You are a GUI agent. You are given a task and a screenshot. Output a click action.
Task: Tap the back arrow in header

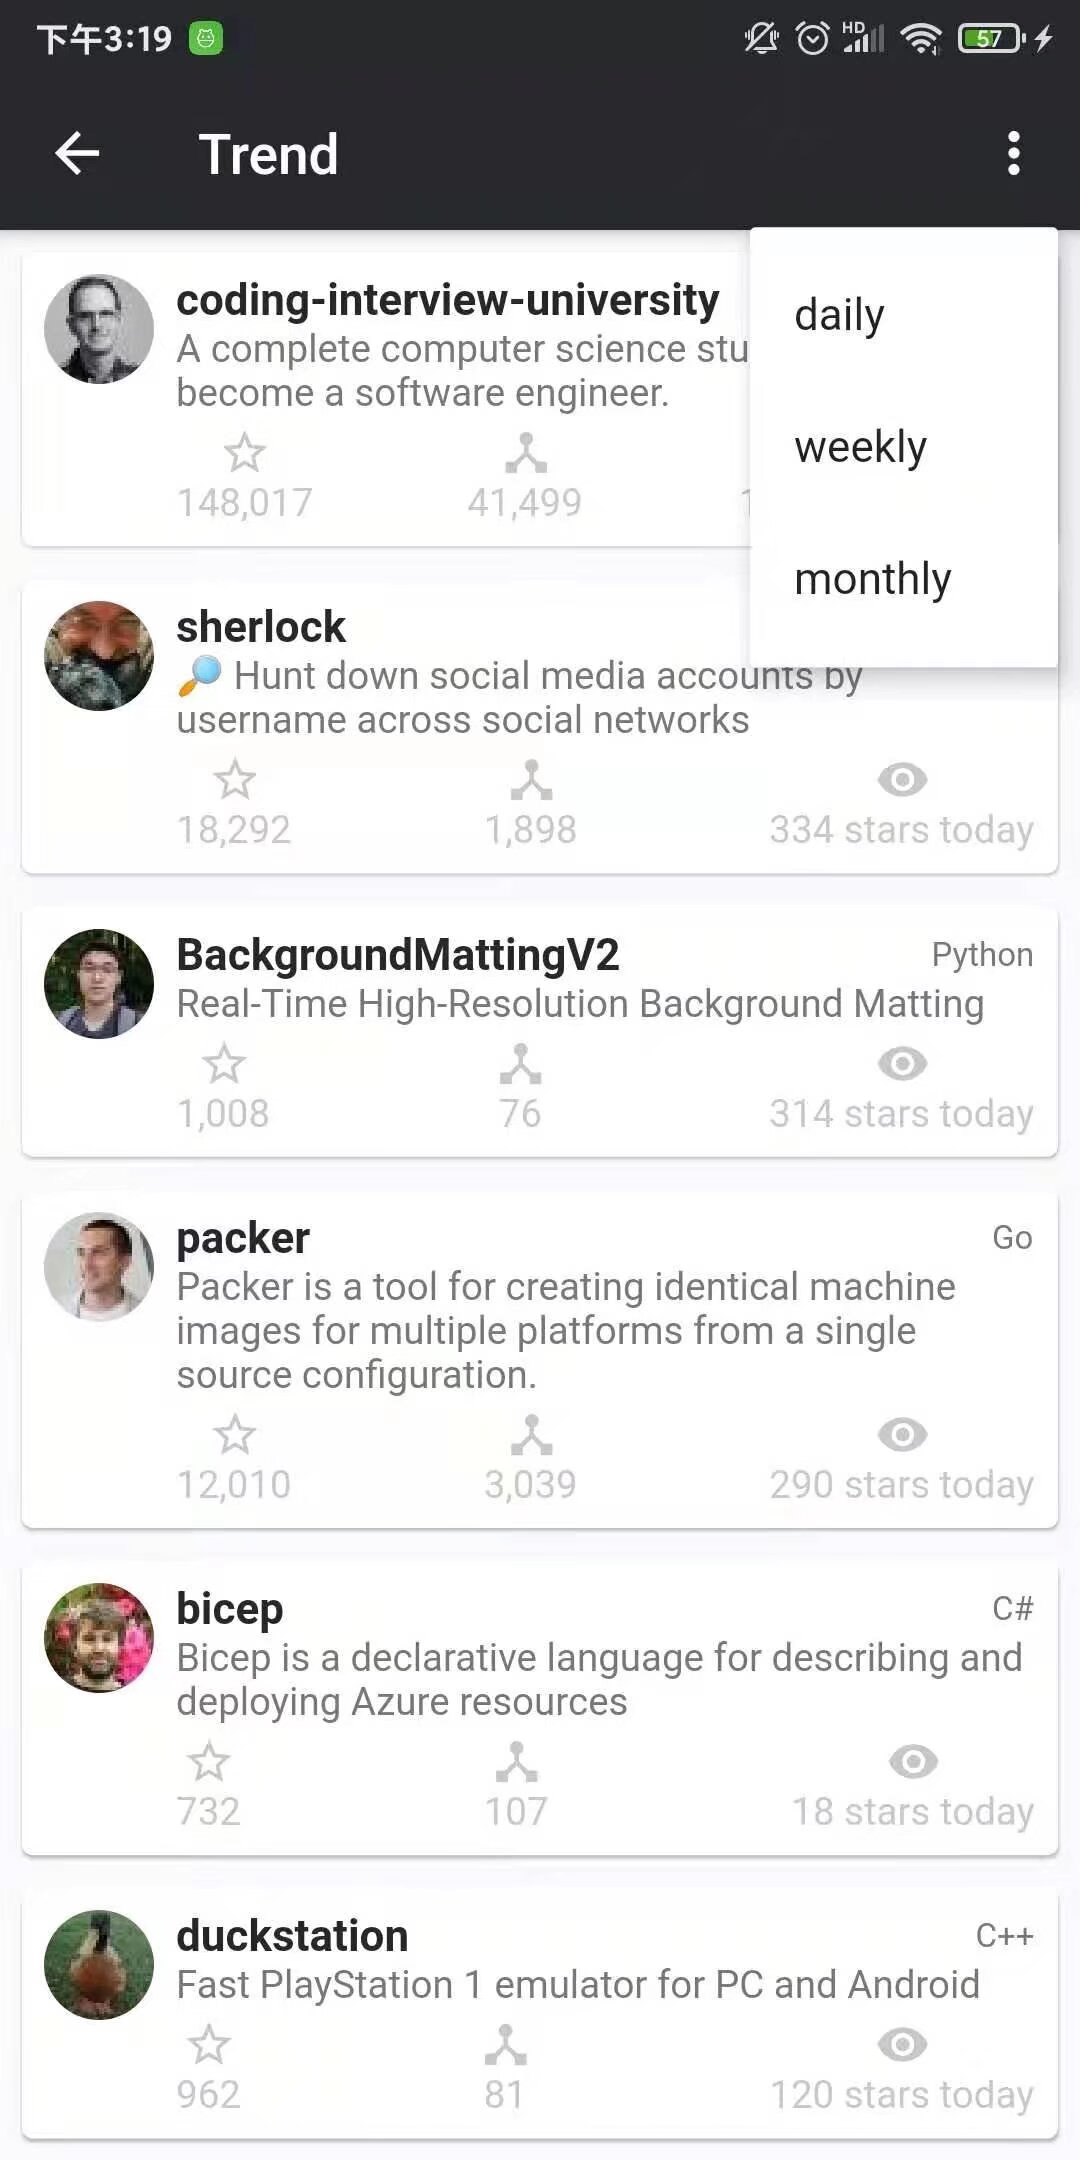point(77,154)
